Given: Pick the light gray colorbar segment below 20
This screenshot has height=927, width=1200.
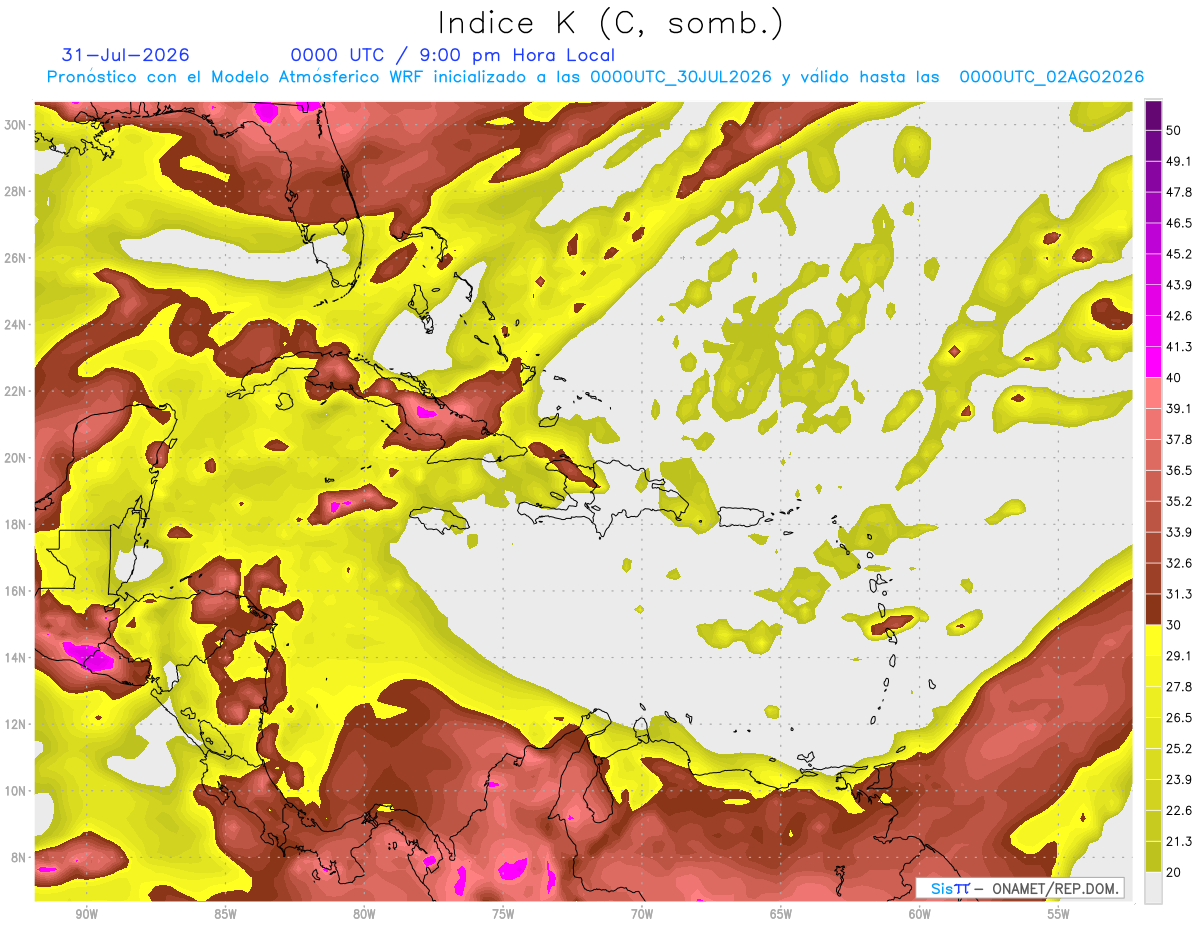Looking at the screenshot, I should (1153, 887).
